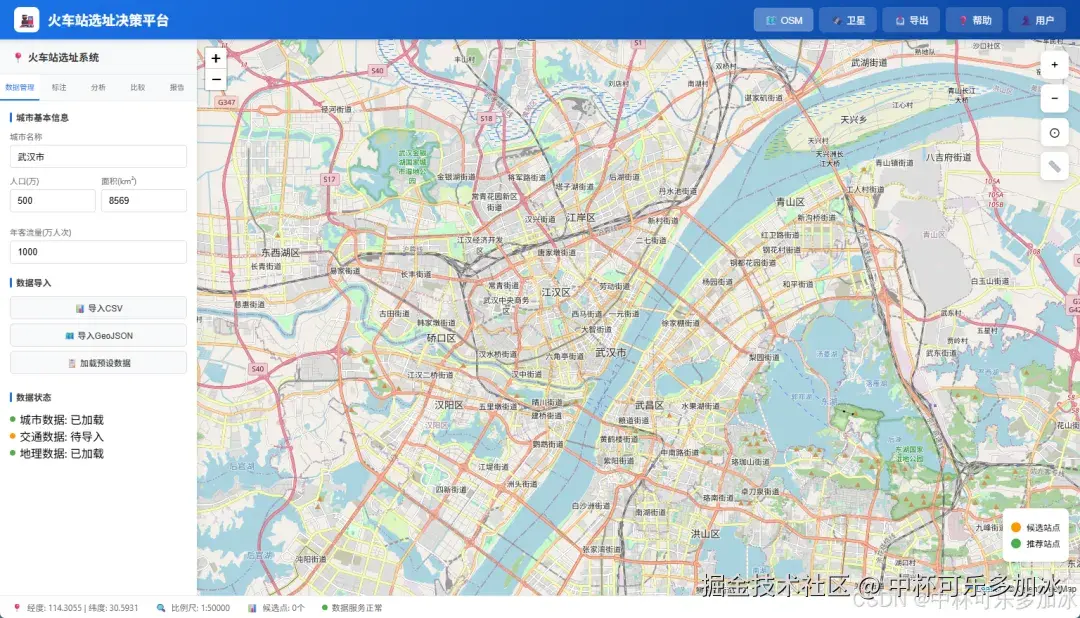Click the 硚口区 label on map
1080x618 pixels.
[x=441, y=338]
